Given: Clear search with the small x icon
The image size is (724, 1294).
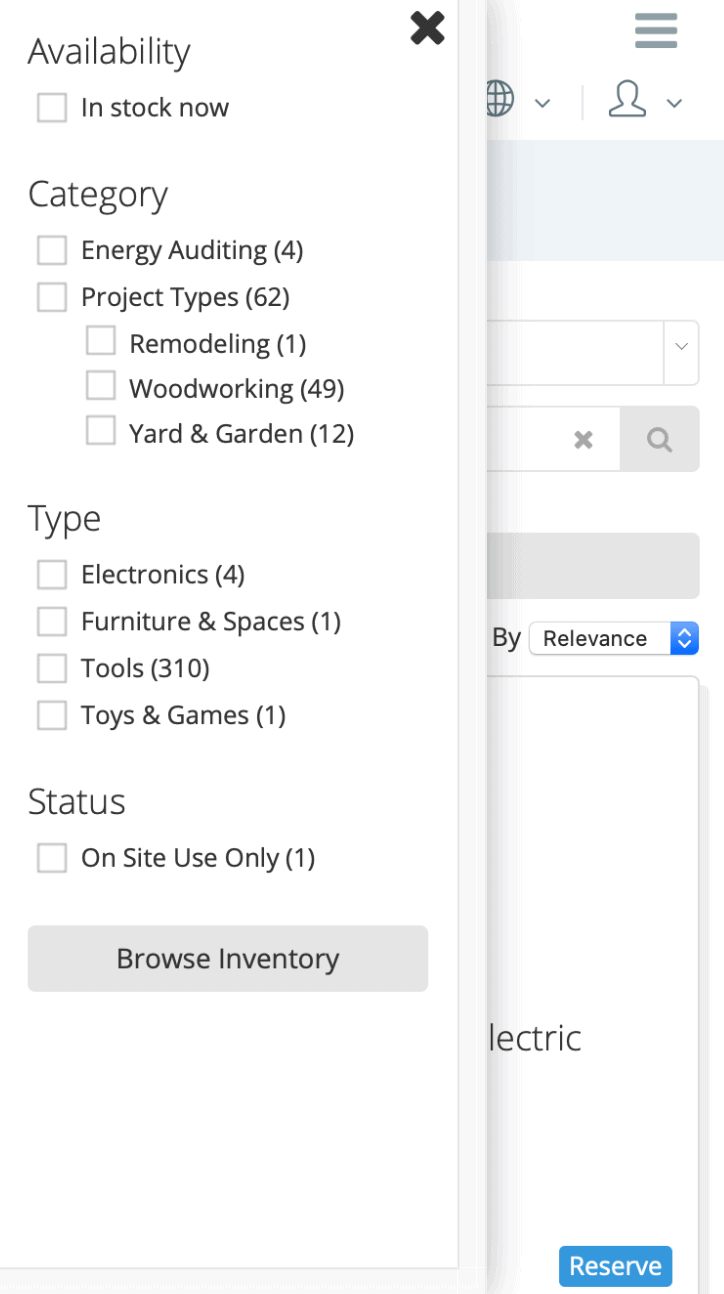Looking at the screenshot, I should [x=583, y=439].
